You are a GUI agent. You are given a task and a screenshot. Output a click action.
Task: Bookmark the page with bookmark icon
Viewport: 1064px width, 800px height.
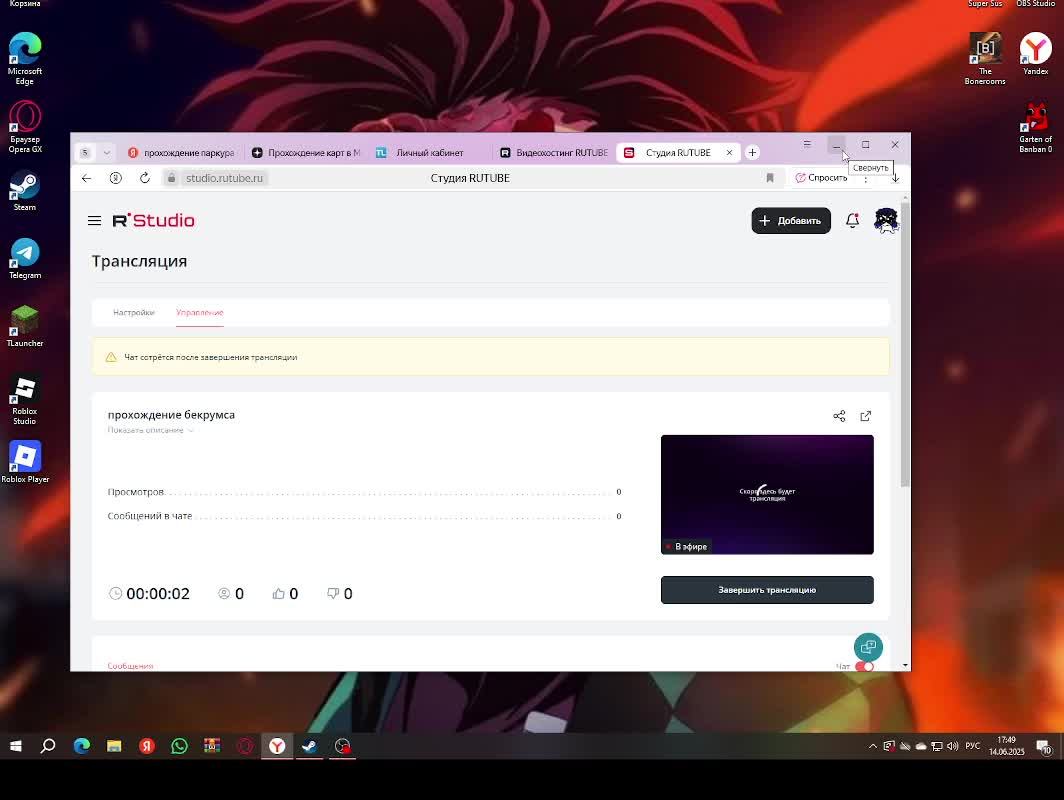(770, 178)
